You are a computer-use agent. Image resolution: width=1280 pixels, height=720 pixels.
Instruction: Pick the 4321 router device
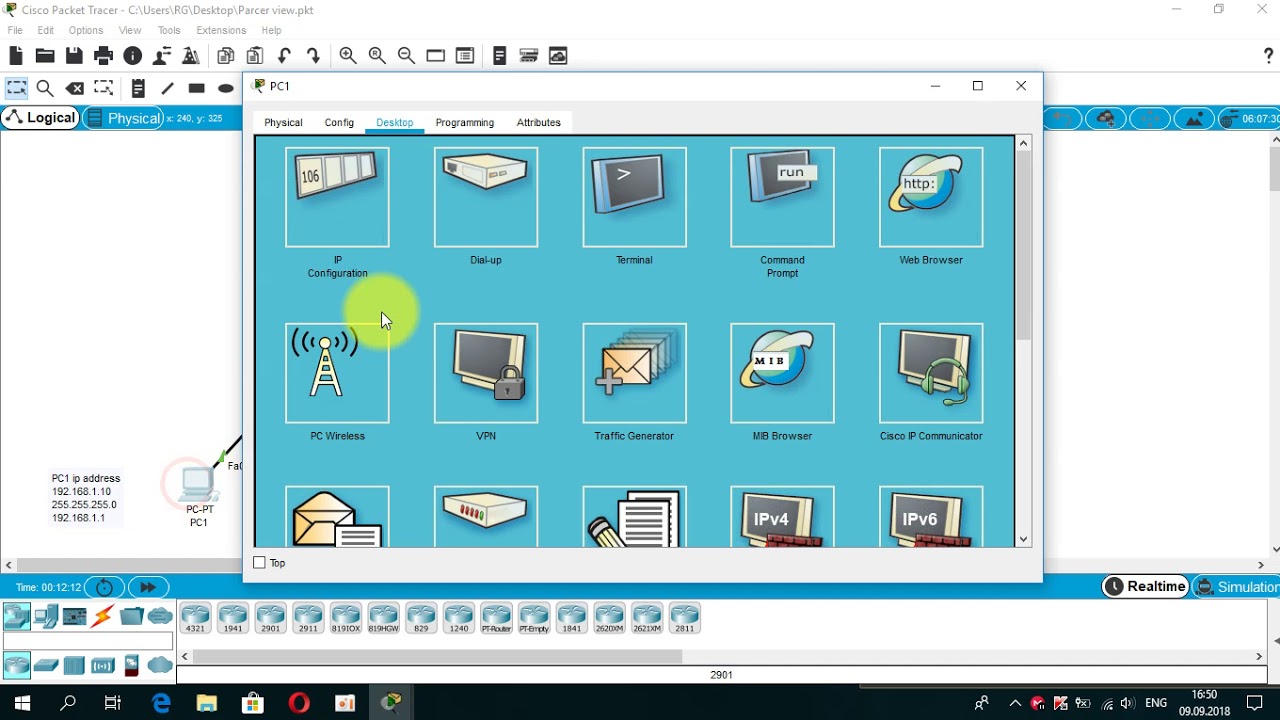pyautogui.click(x=195, y=618)
